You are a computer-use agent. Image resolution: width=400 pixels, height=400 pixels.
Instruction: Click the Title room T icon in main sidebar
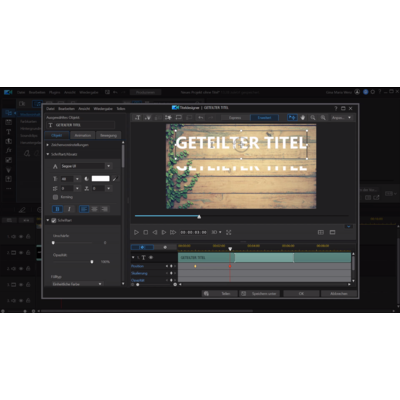coord(9,132)
